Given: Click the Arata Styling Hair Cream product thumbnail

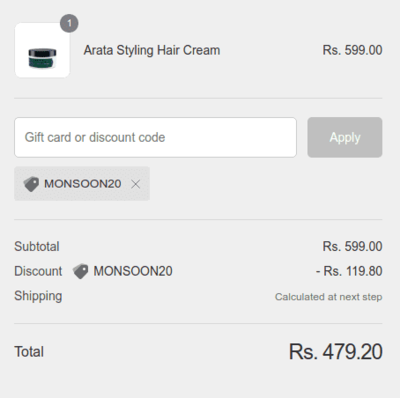Looking at the screenshot, I should (42, 50).
